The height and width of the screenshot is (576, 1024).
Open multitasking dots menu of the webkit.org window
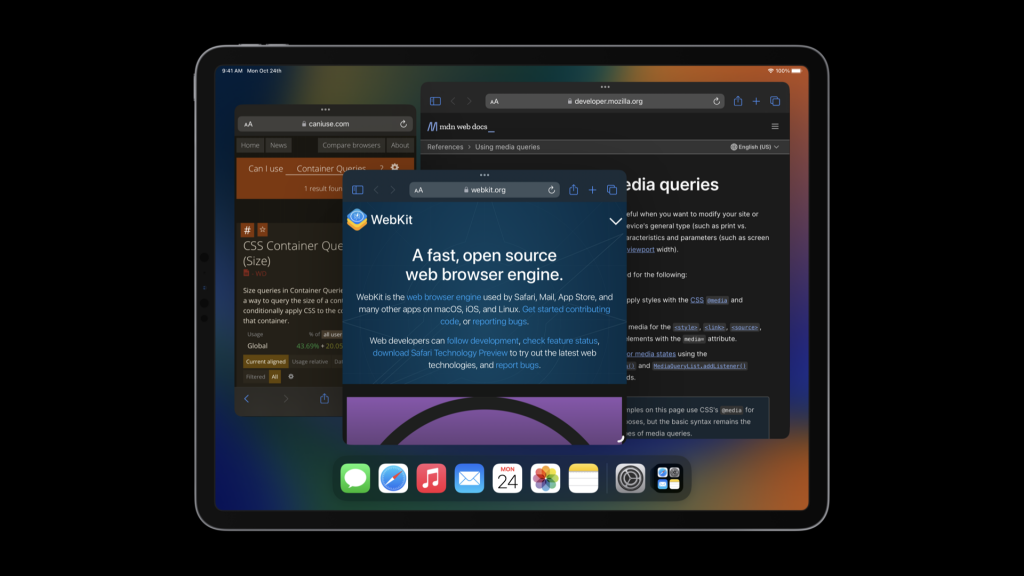click(485, 175)
